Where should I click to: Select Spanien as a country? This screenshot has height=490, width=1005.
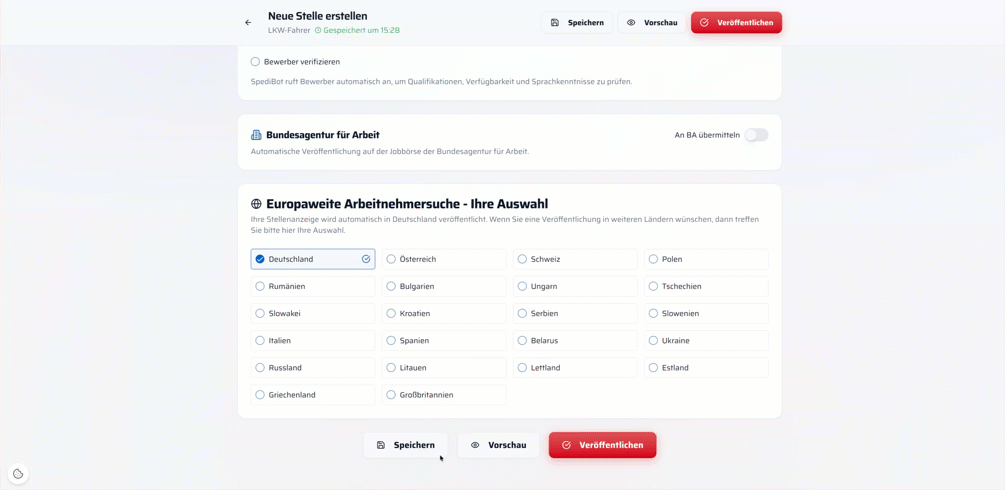pos(444,341)
